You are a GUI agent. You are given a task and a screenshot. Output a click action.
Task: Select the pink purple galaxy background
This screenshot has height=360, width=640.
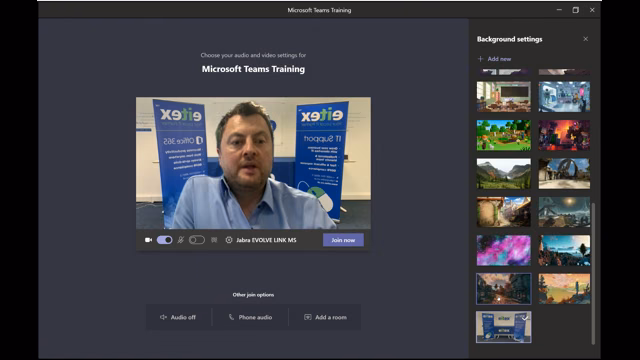[504, 250]
